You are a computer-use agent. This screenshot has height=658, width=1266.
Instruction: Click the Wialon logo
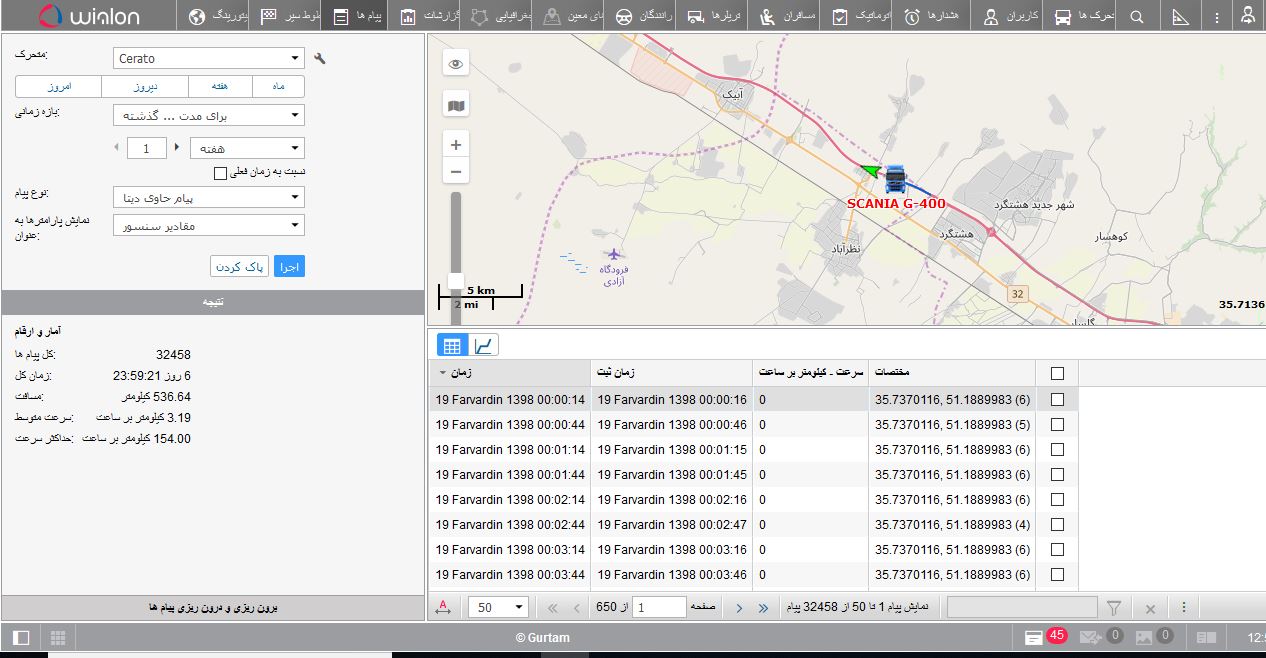88,16
